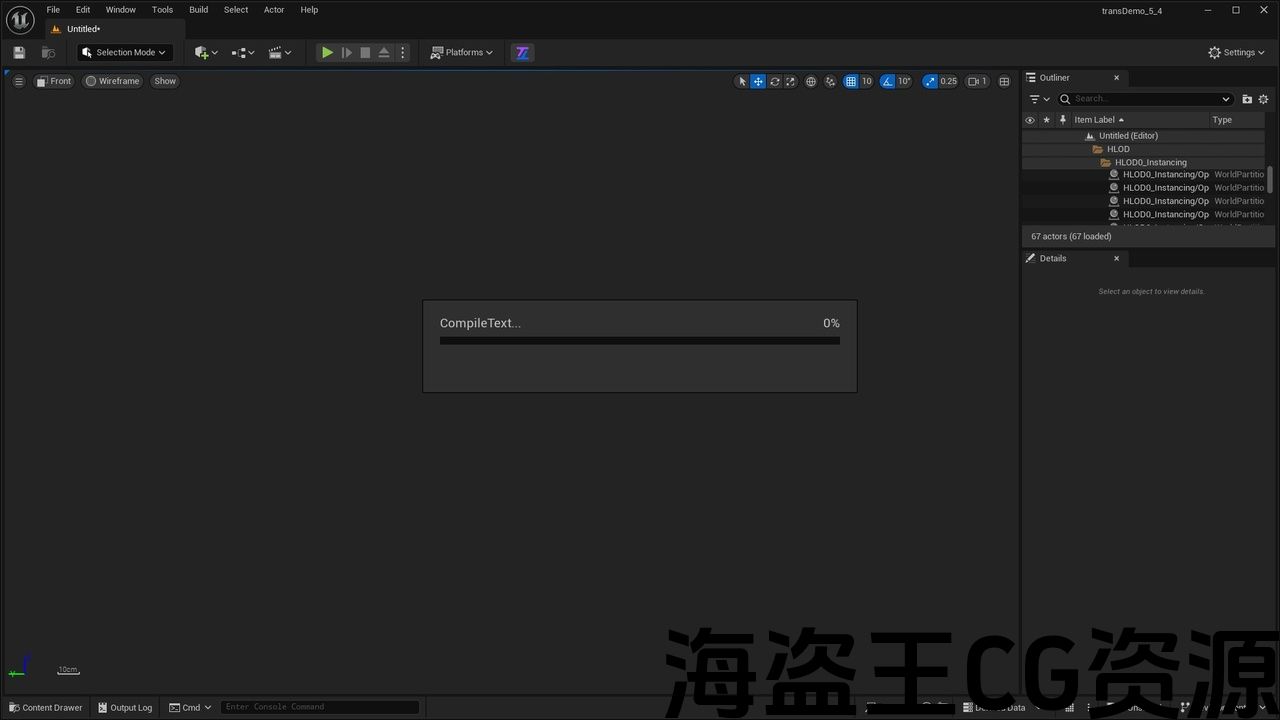Toggle rotation angle snapping
Screen dimensions: 1280x720
888,82
